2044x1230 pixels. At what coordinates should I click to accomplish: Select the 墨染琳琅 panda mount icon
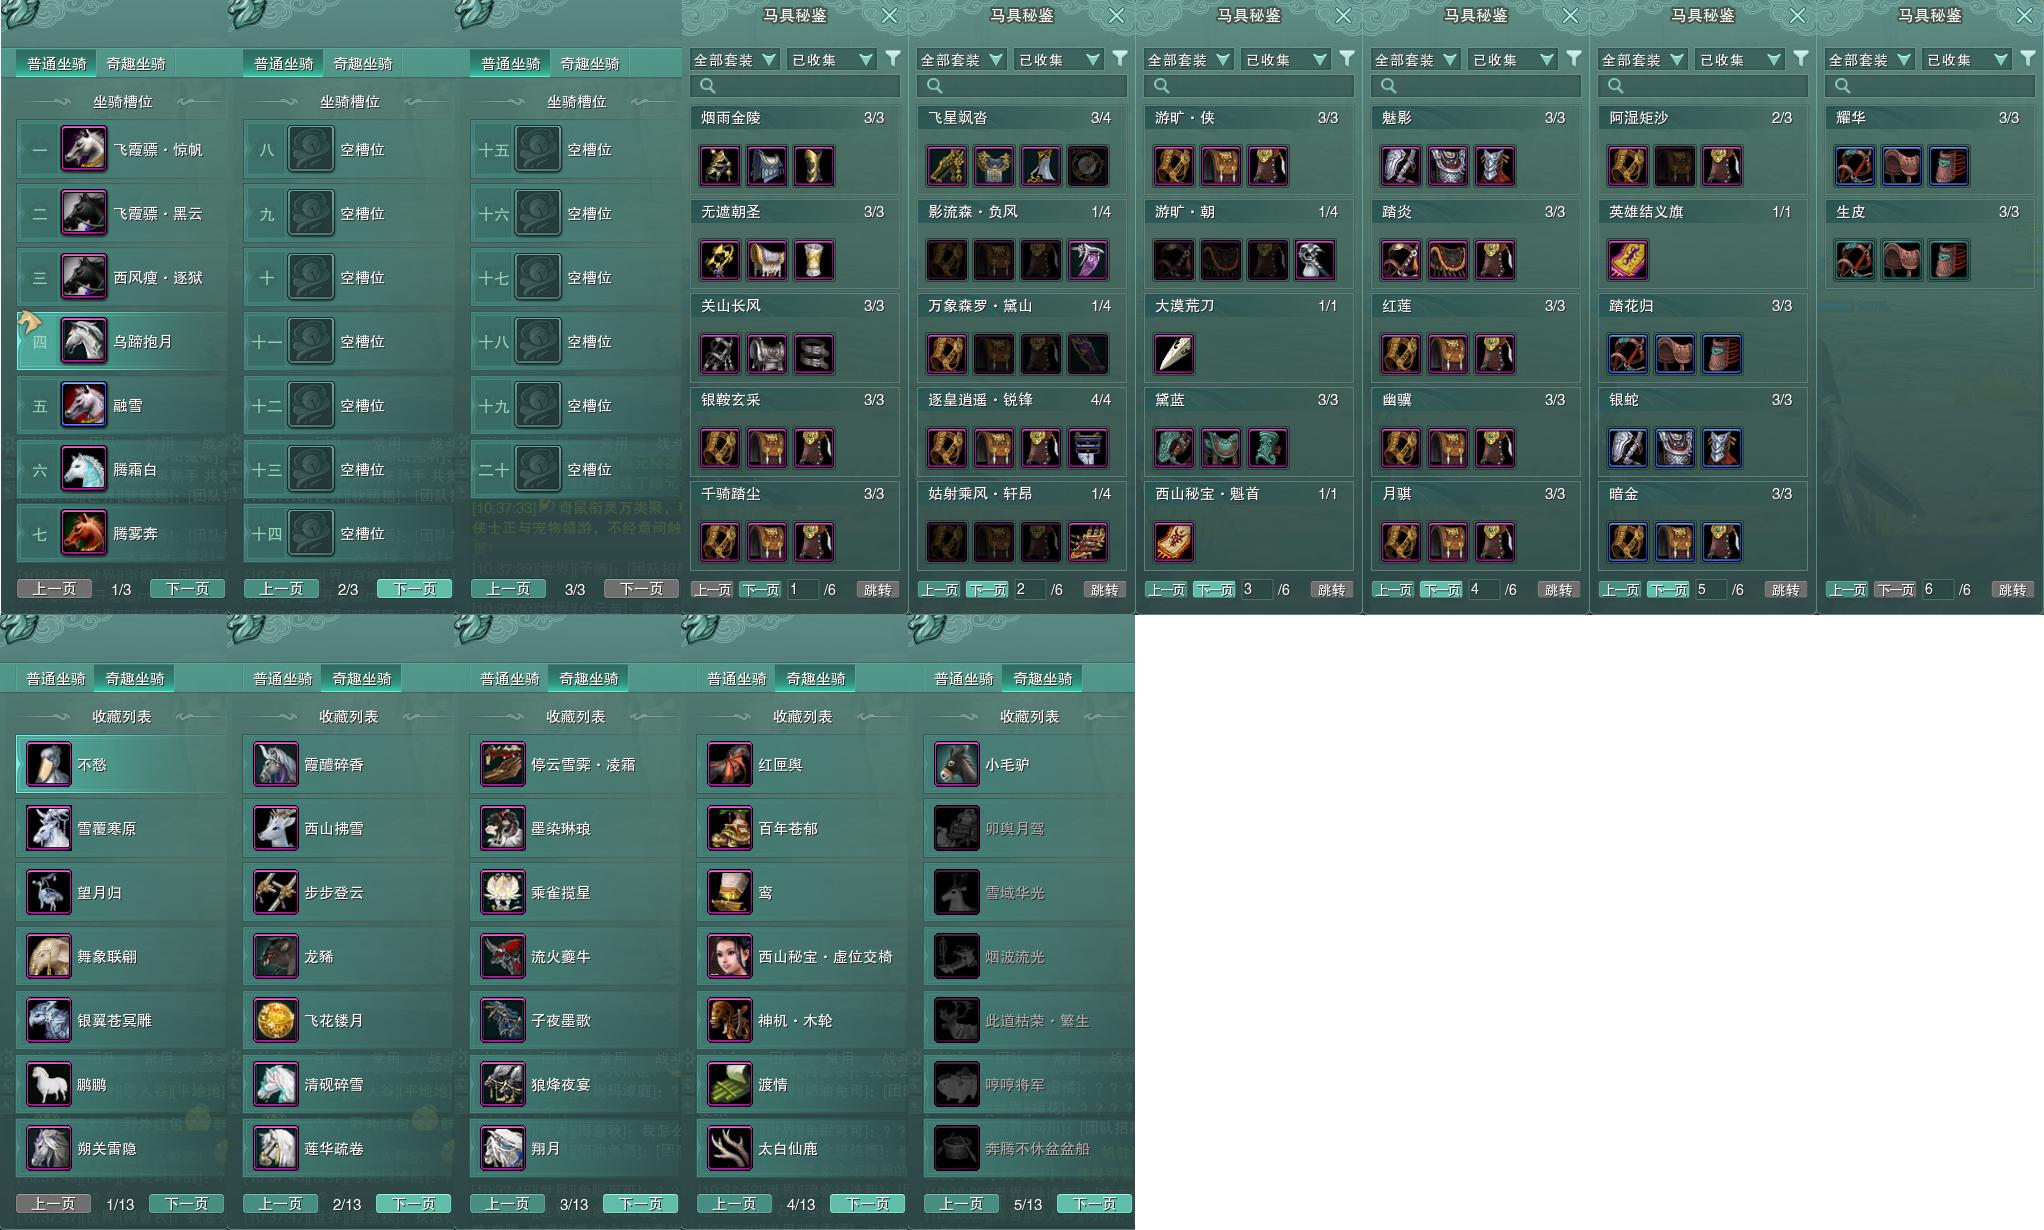click(x=503, y=828)
